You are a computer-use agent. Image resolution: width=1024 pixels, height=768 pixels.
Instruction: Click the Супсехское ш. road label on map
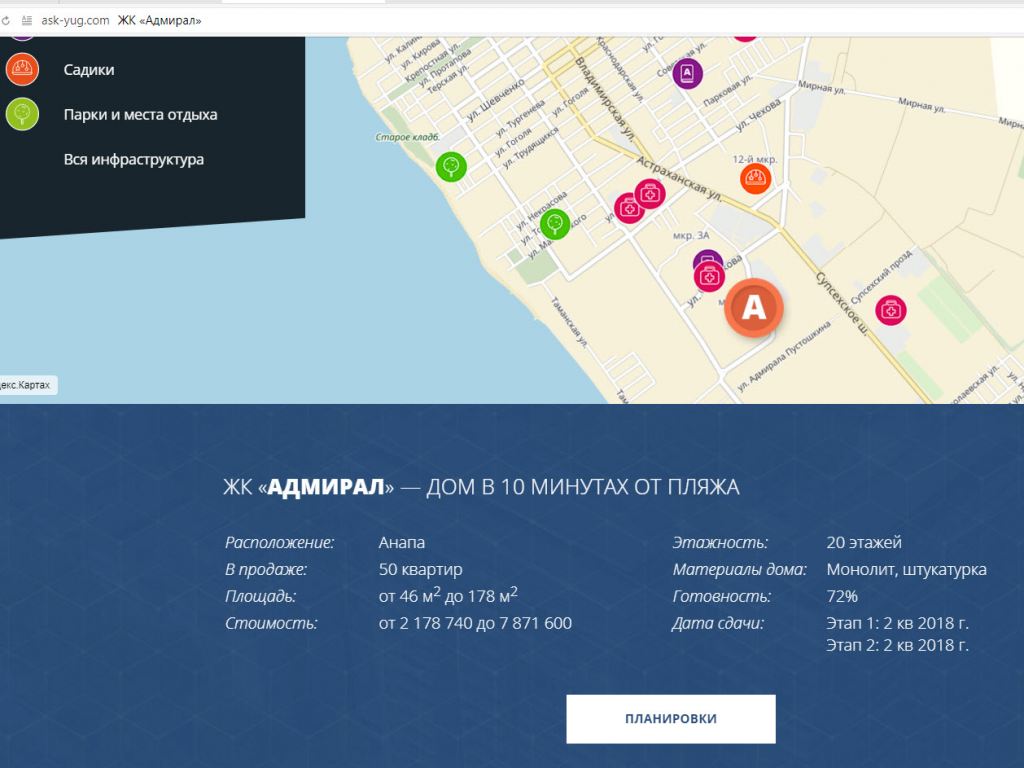click(842, 304)
